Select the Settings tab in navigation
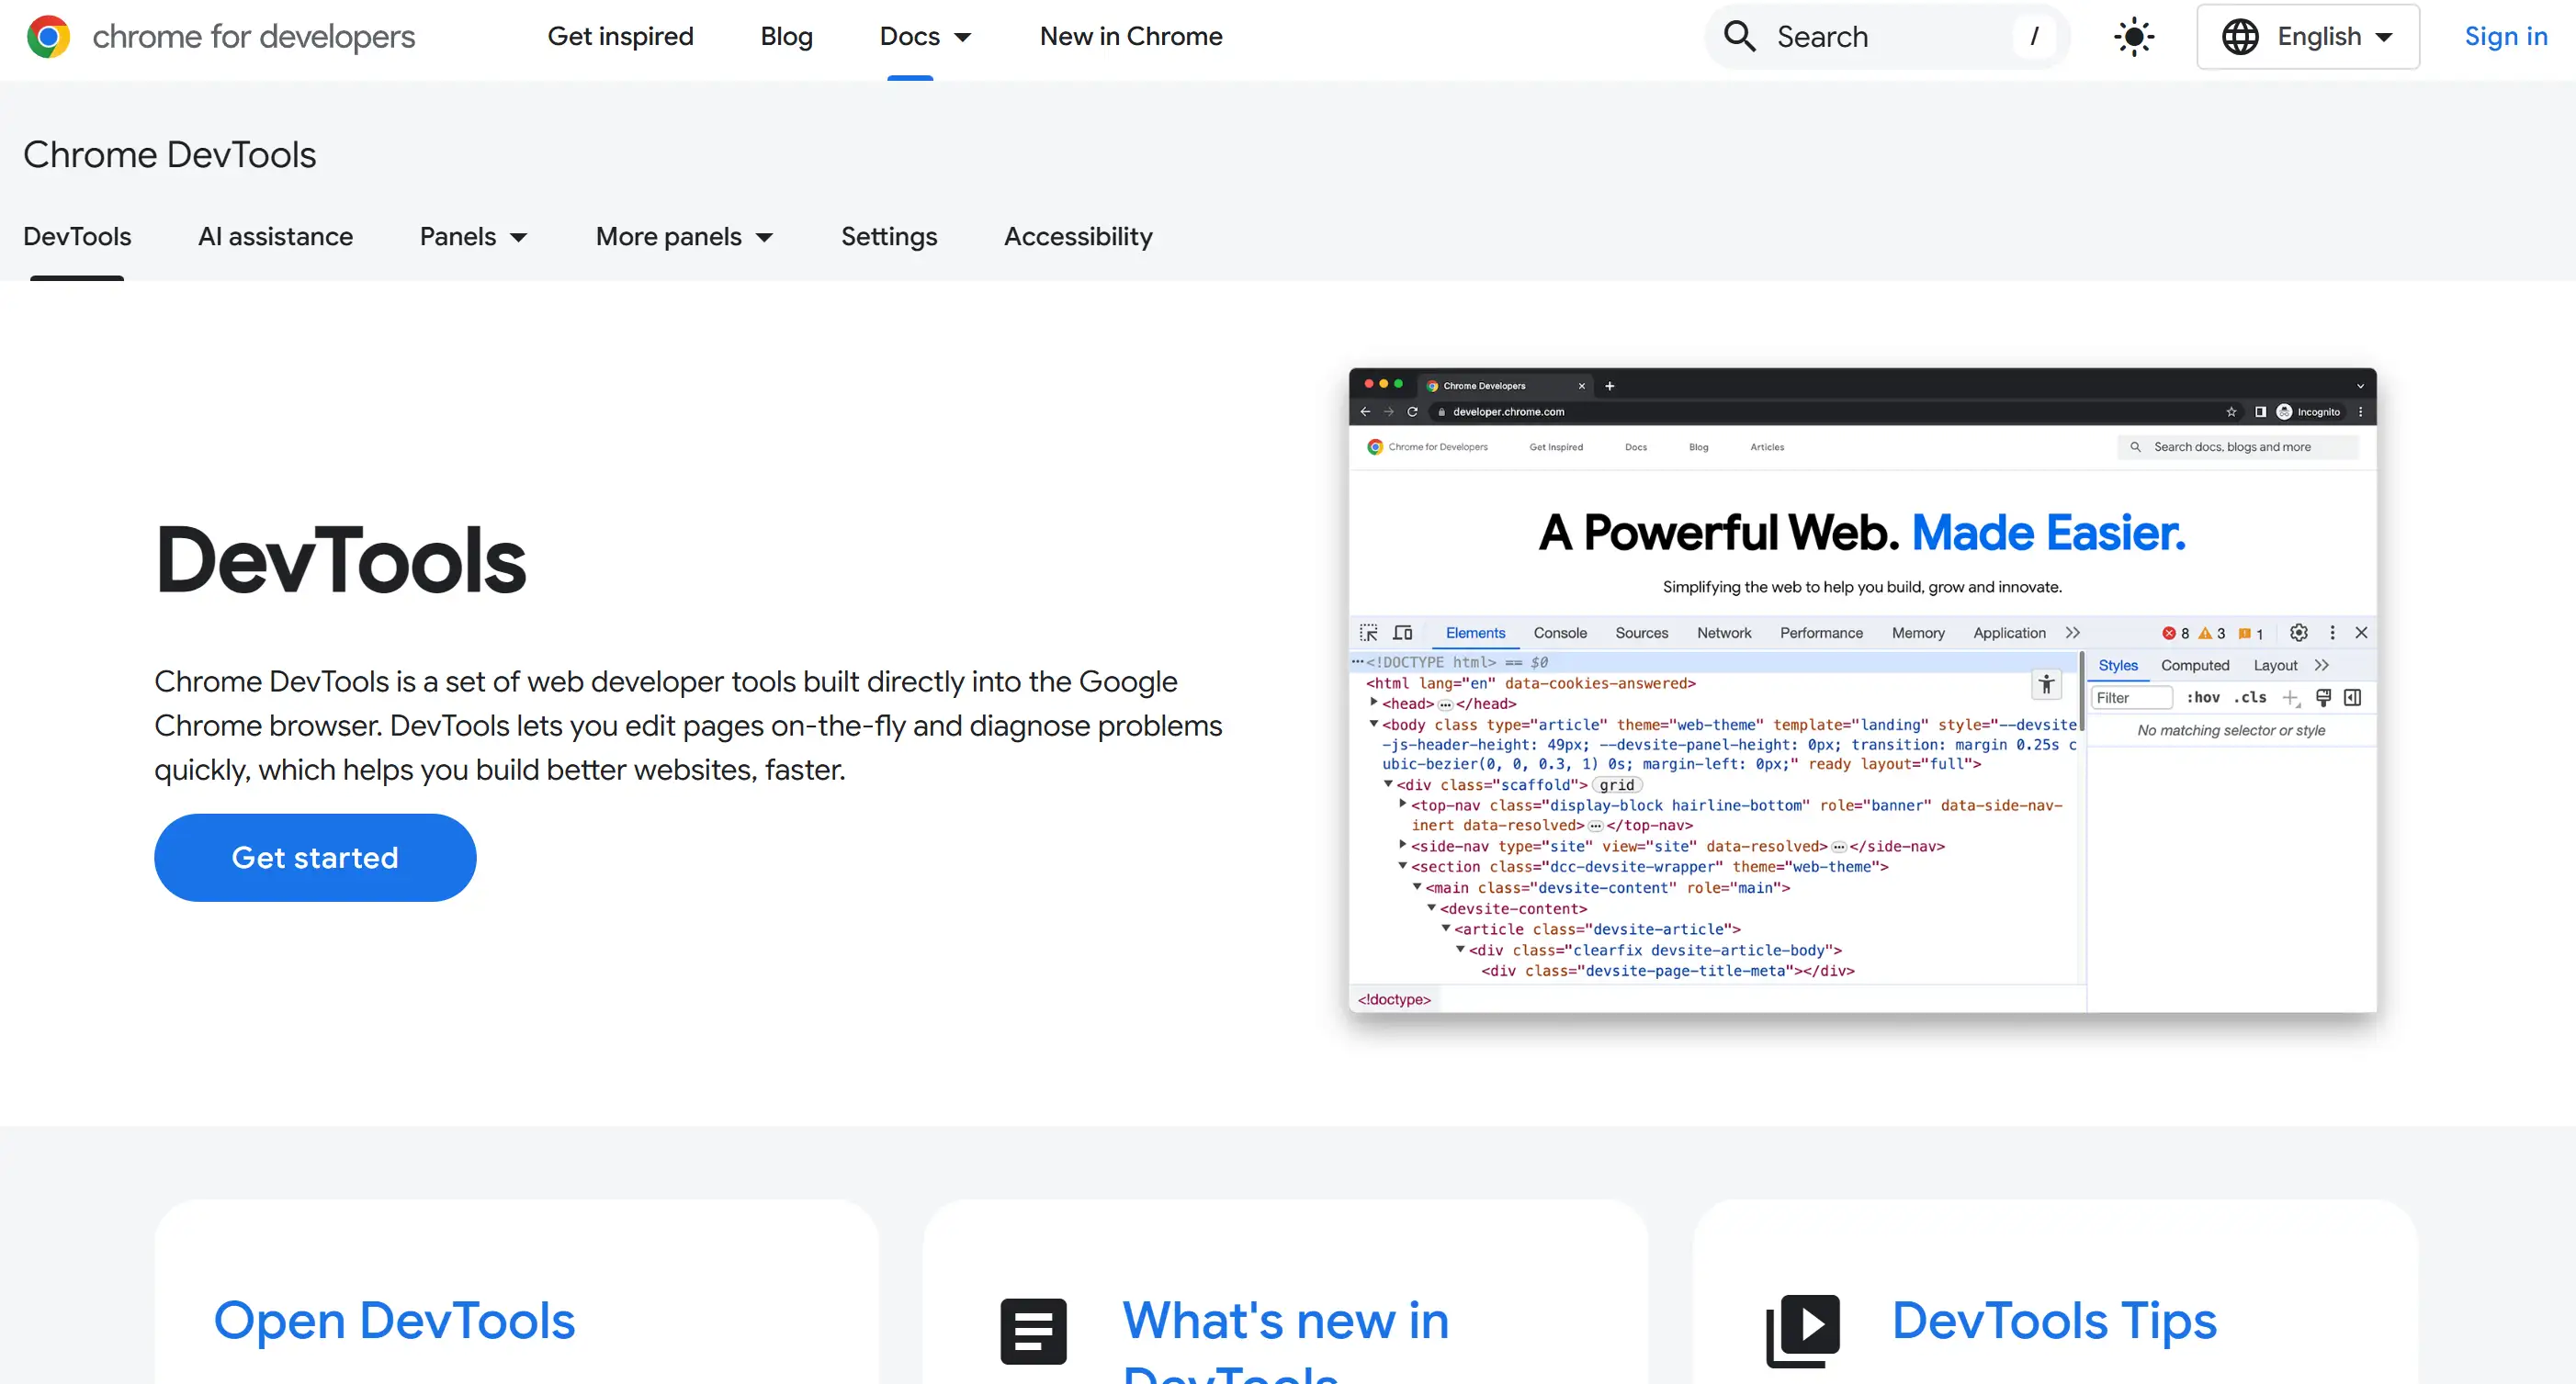The width and height of the screenshot is (2576, 1384). (888, 237)
